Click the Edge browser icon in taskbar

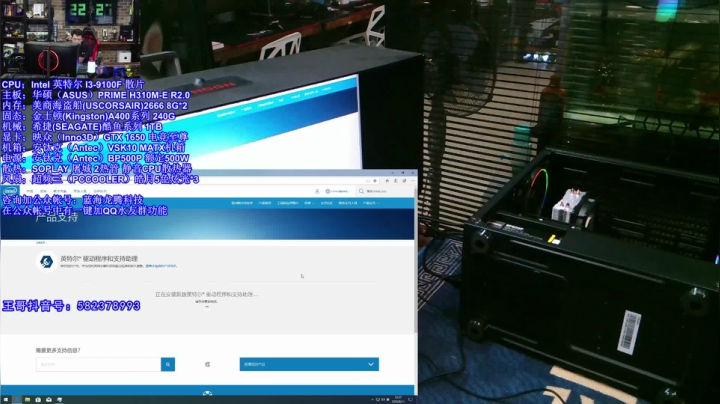pos(17,400)
